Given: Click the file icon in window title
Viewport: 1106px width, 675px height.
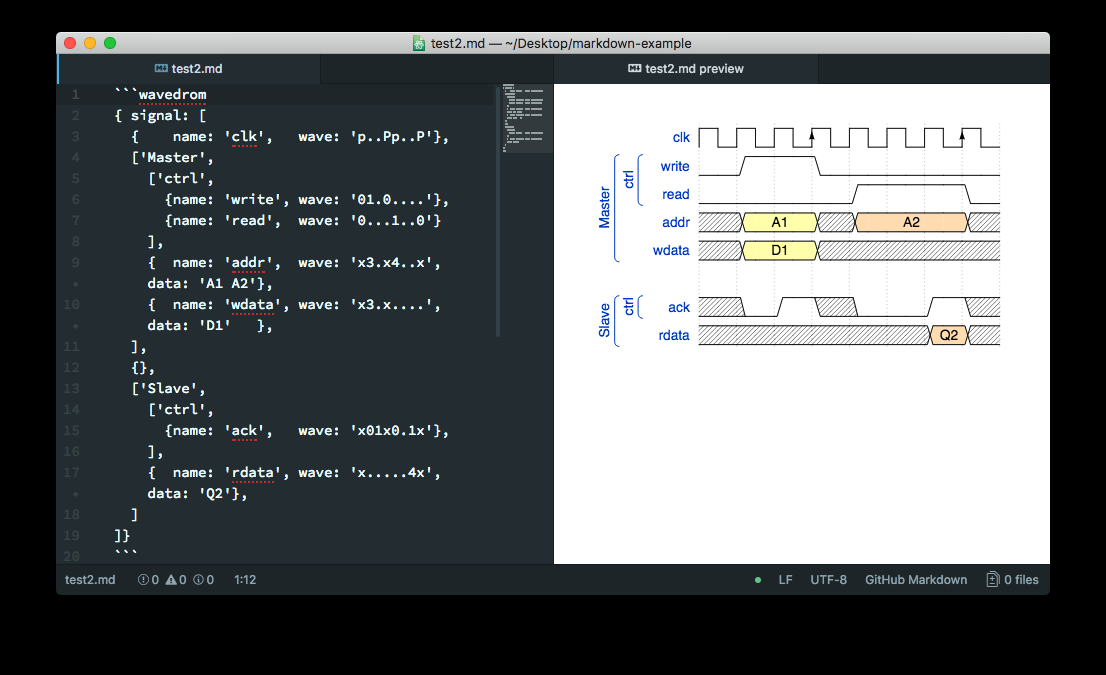Looking at the screenshot, I should pos(419,43).
